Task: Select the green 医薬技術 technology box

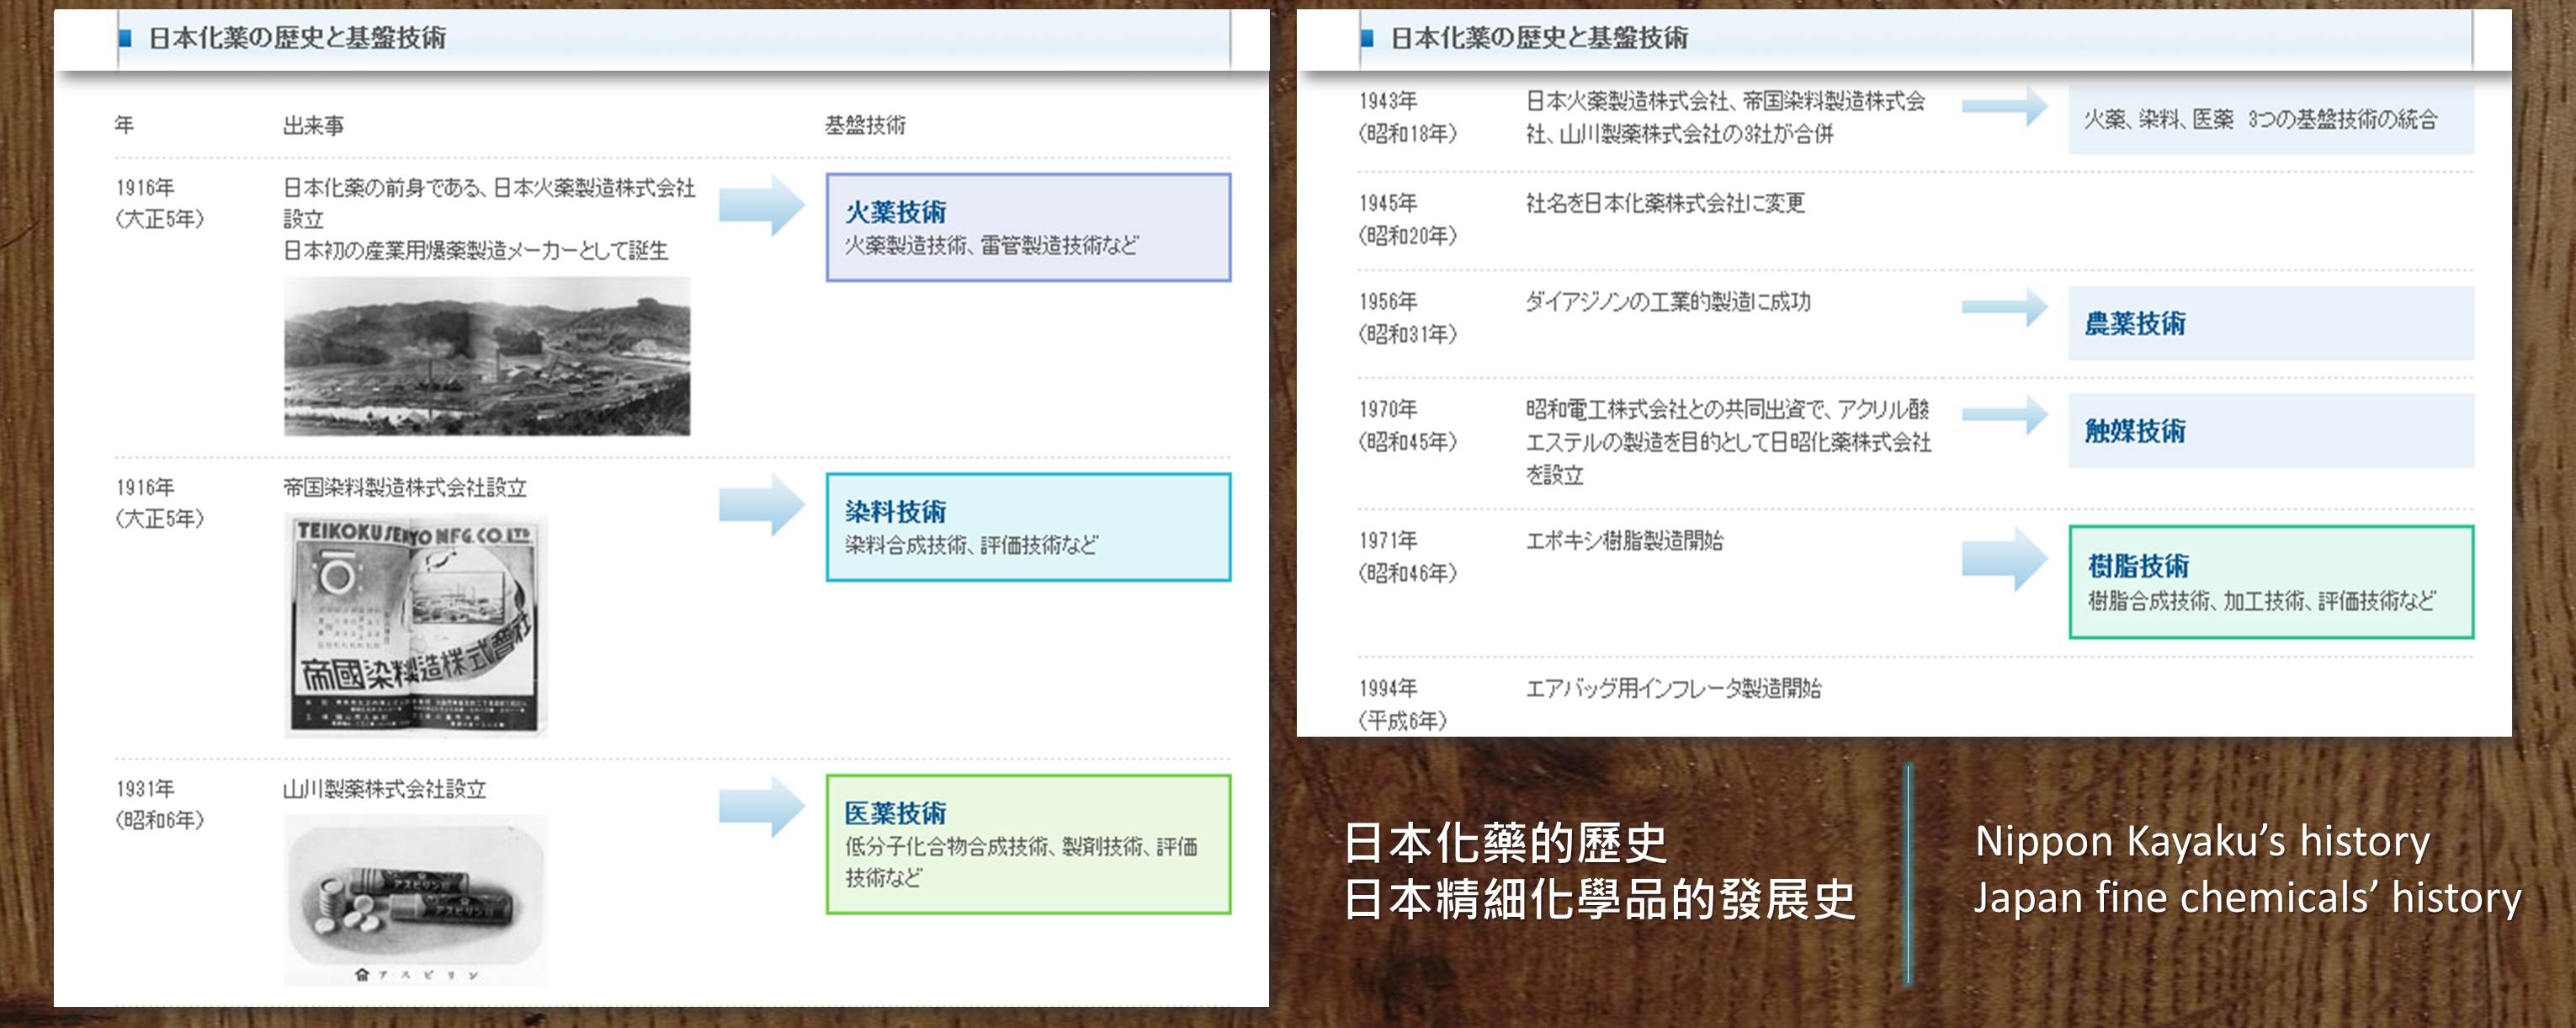Action: 1028,844
